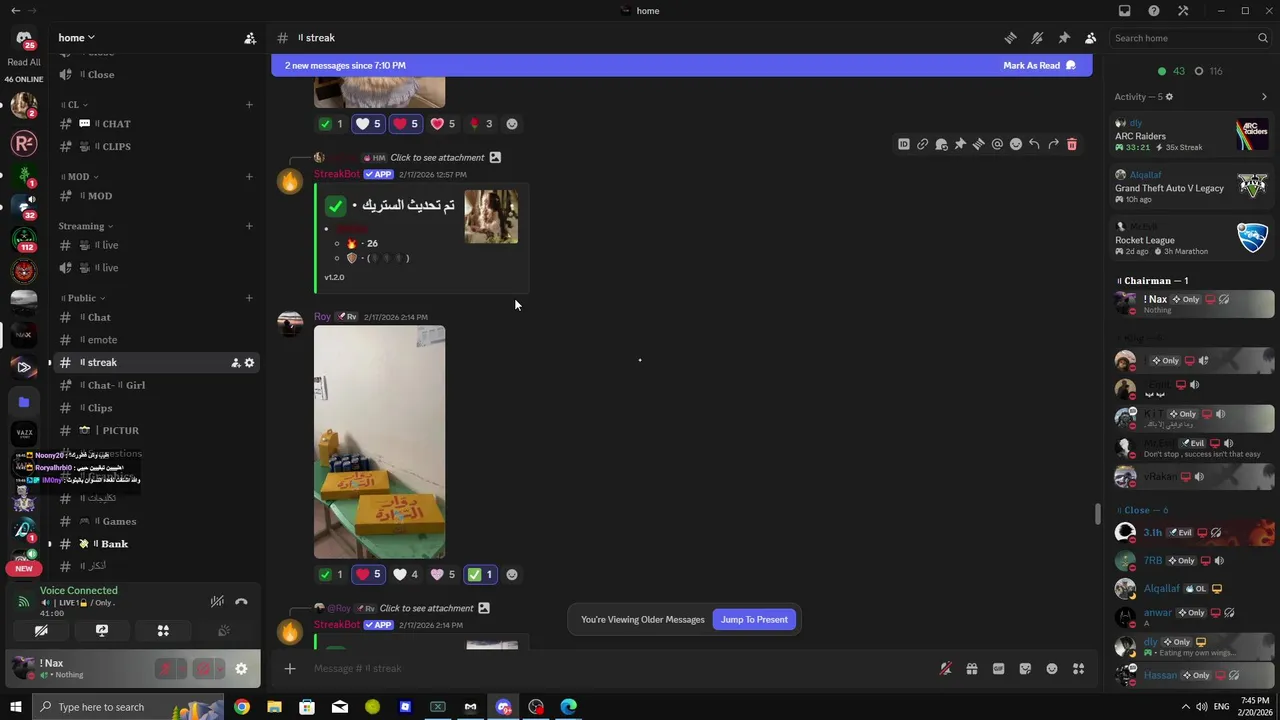Click Windows Start button
1280x720 pixels.
[15, 707]
